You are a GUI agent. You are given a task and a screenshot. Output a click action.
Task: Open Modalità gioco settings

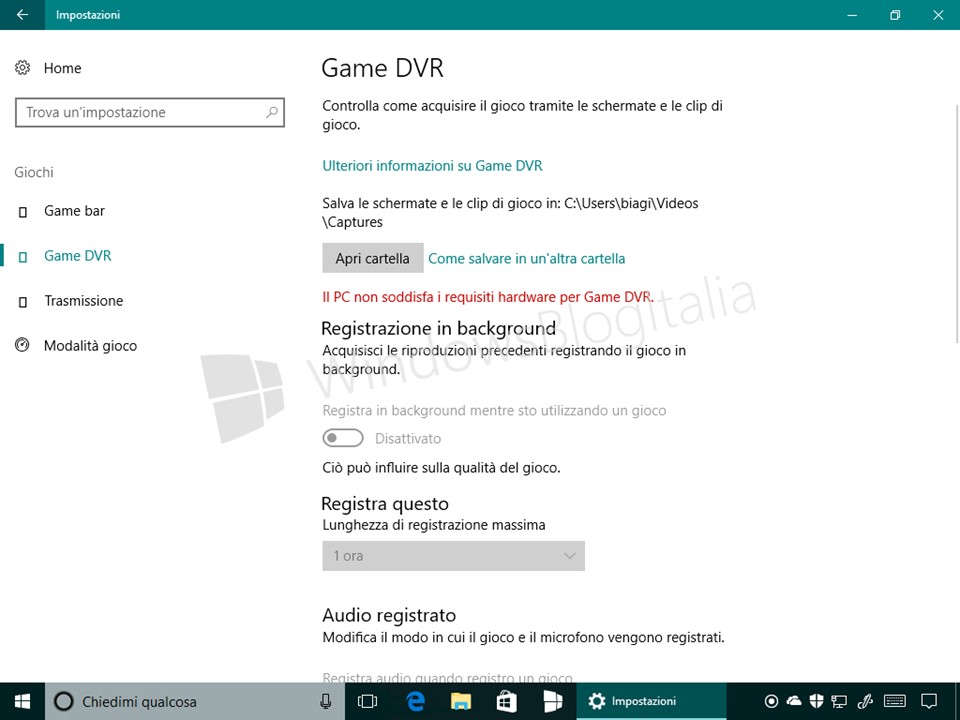[x=90, y=346]
